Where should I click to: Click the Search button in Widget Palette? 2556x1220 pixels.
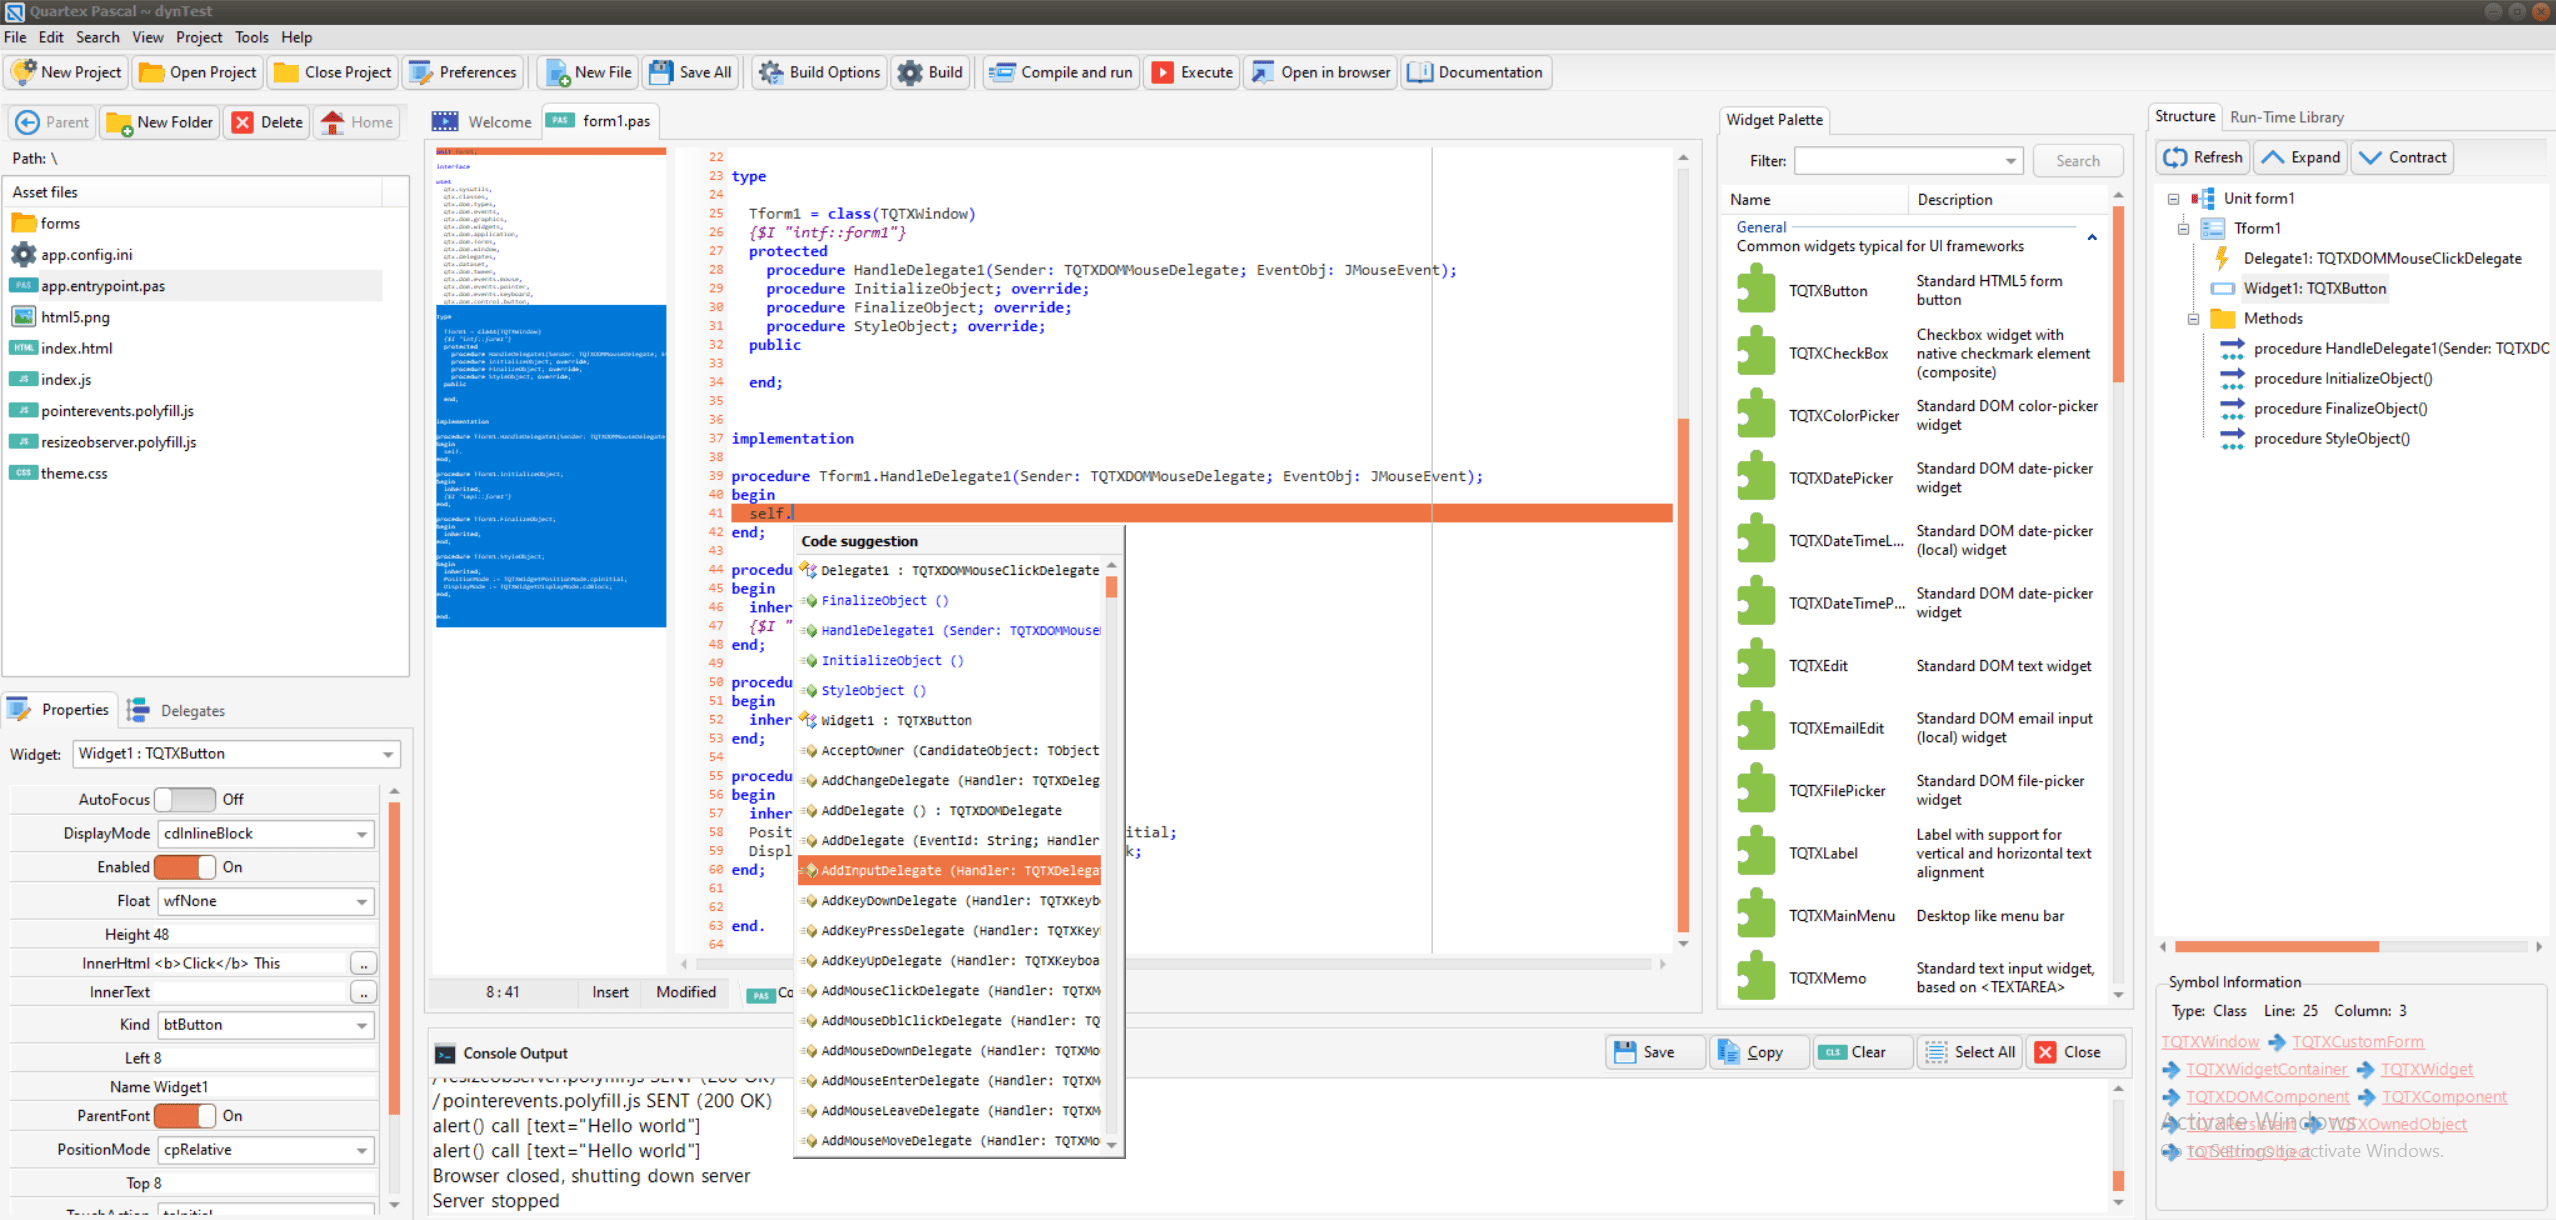pos(2077,161)
